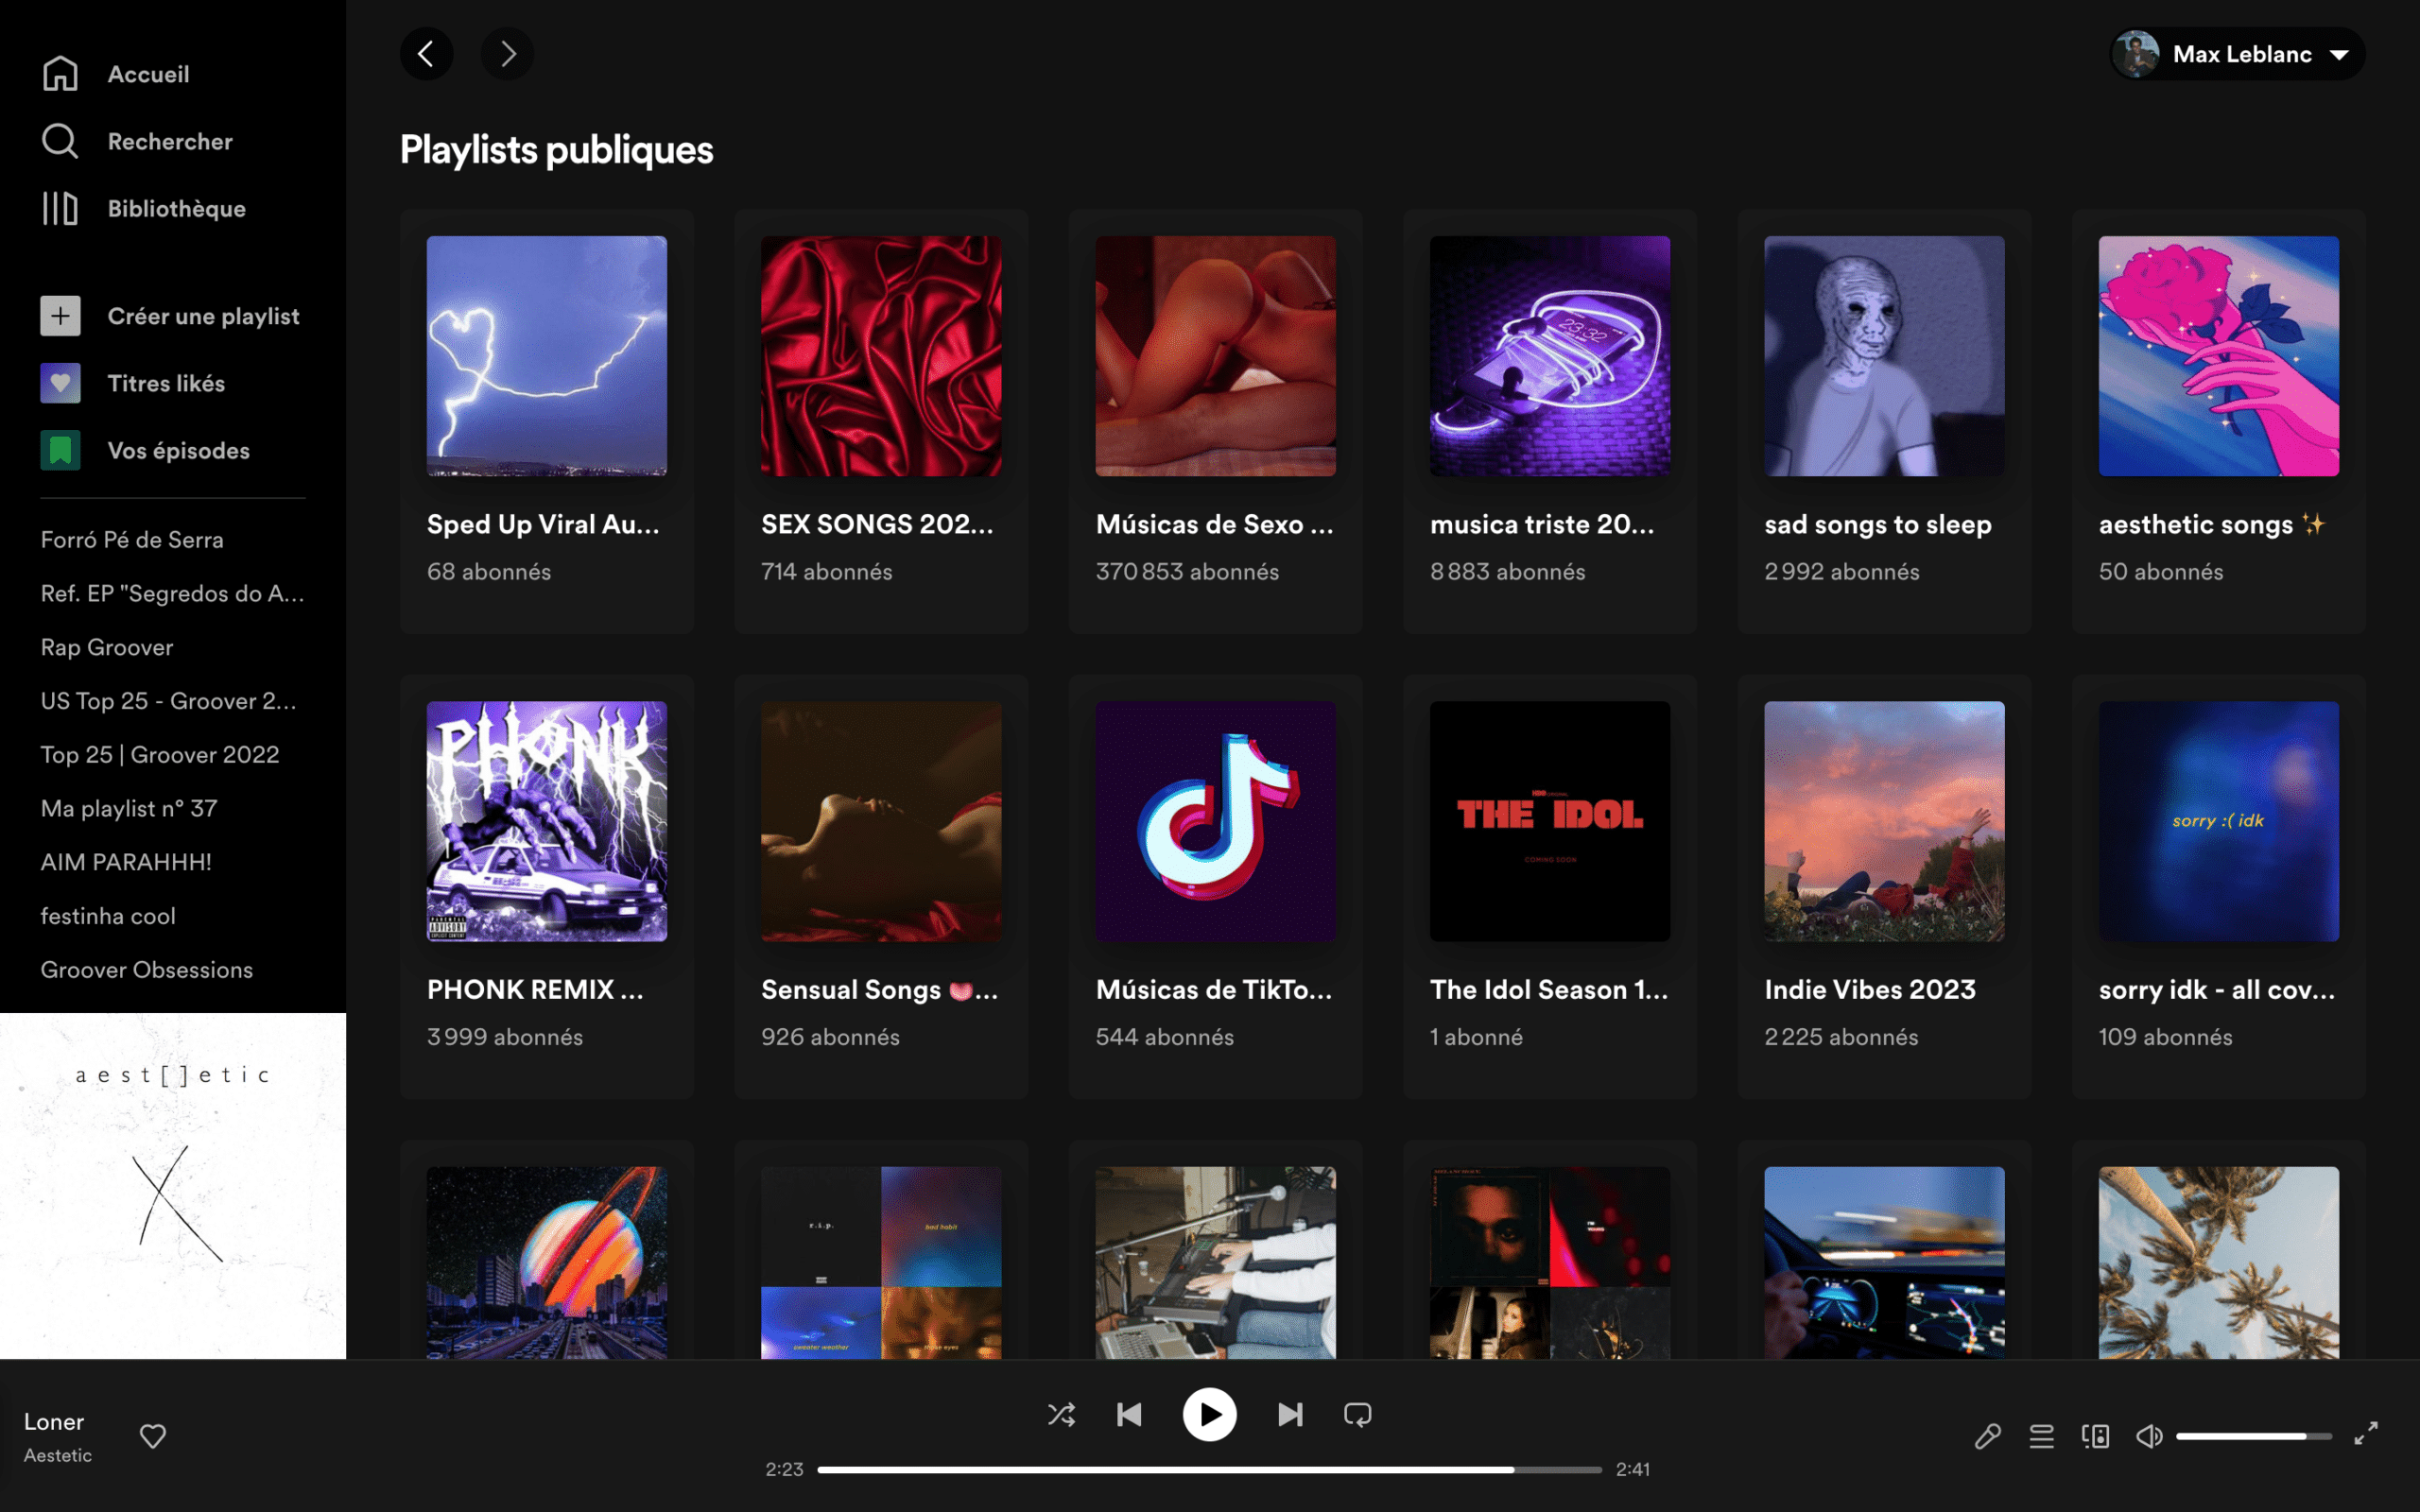Screen dimensions: 2420x1512
Task: Adjust the volume slider
Action: click(2254, 1436)
